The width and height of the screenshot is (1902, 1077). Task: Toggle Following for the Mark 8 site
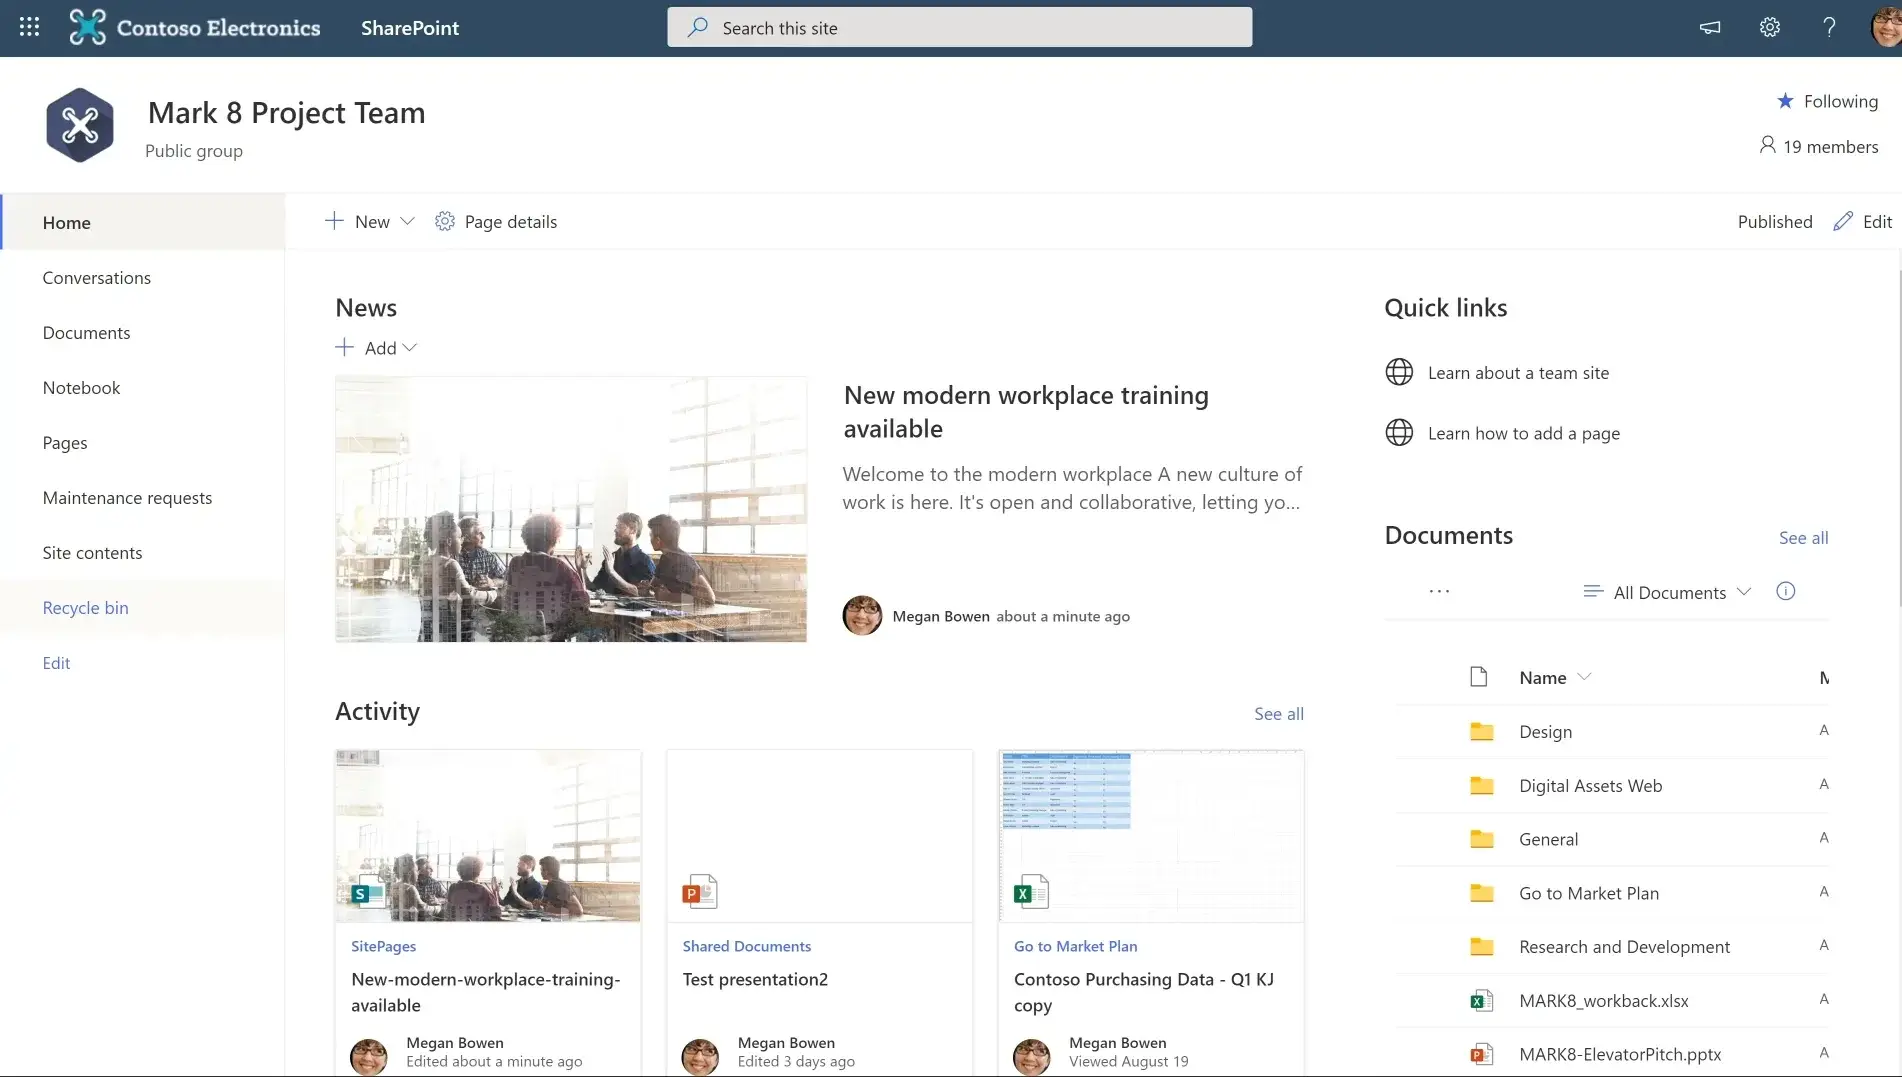(1828, 101)
